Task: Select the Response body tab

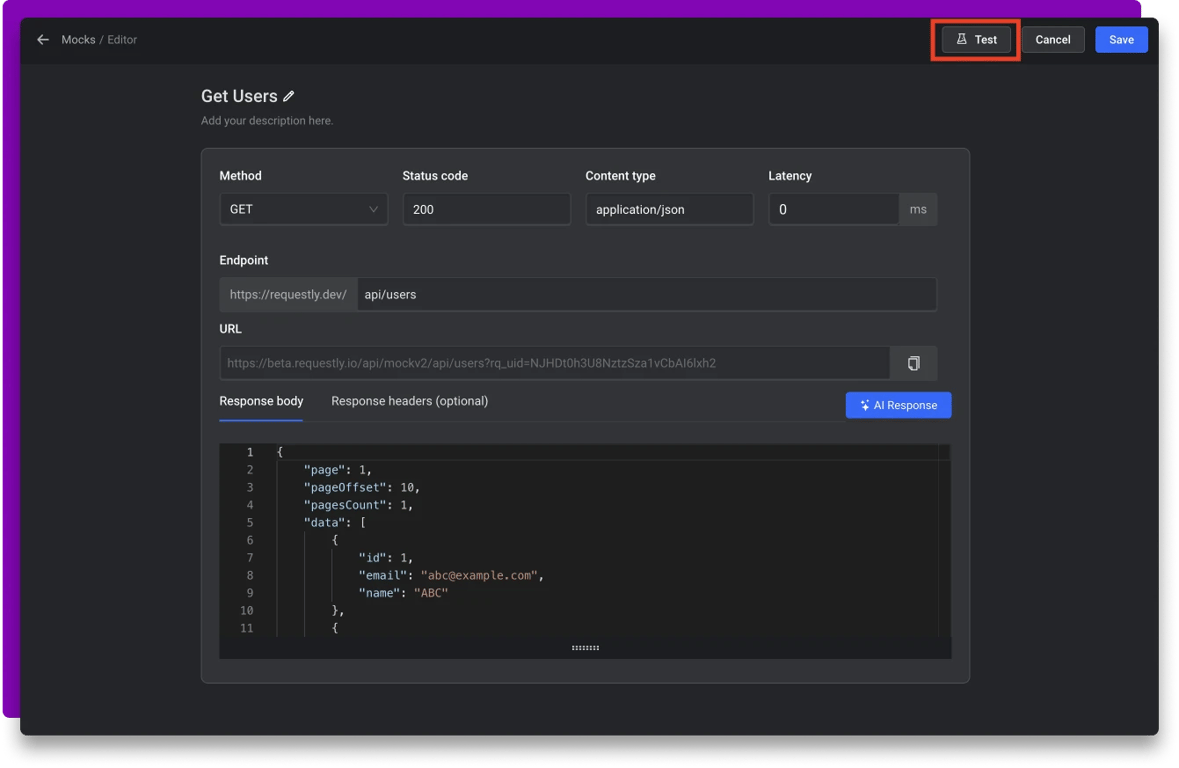Action: [x=261, y=401]
